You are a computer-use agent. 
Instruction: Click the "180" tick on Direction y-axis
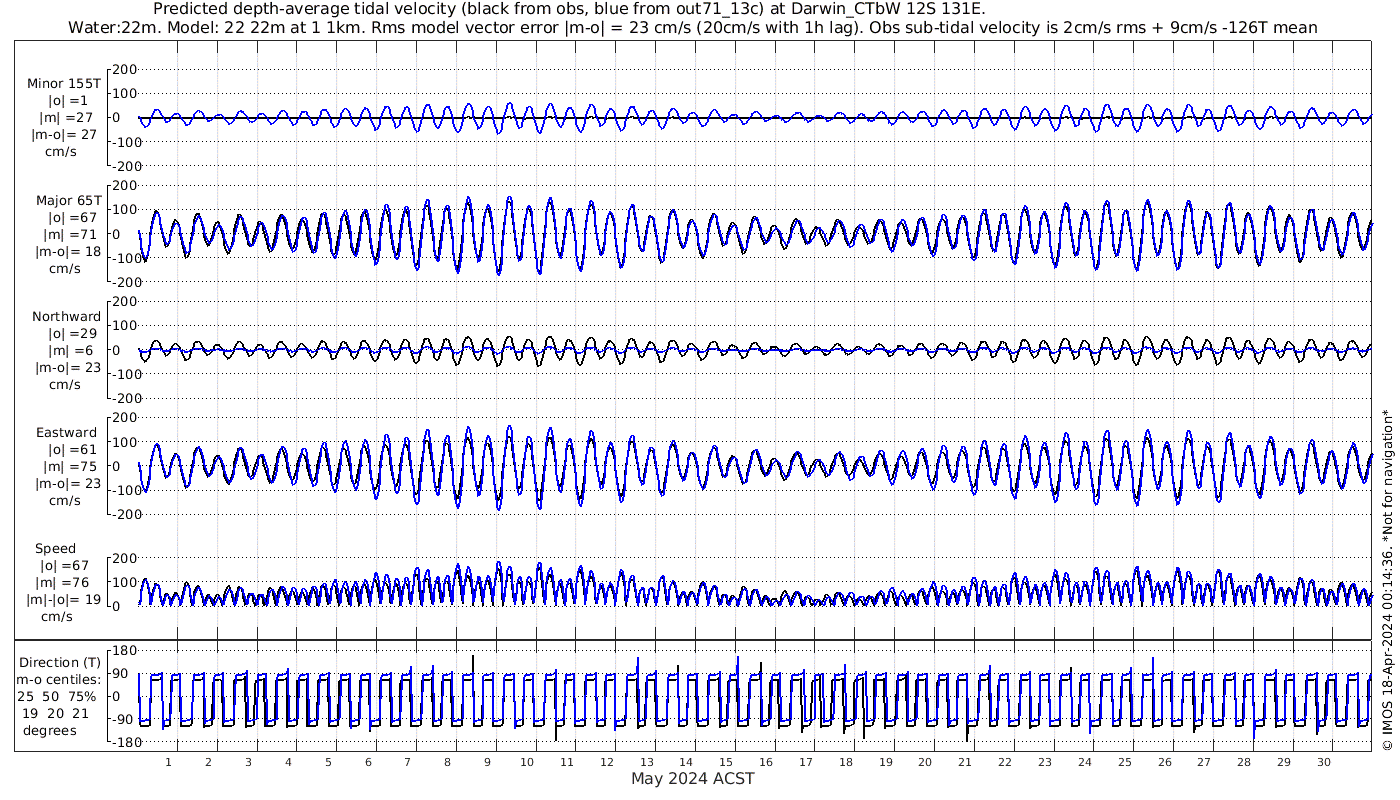[x=123, y=650]
